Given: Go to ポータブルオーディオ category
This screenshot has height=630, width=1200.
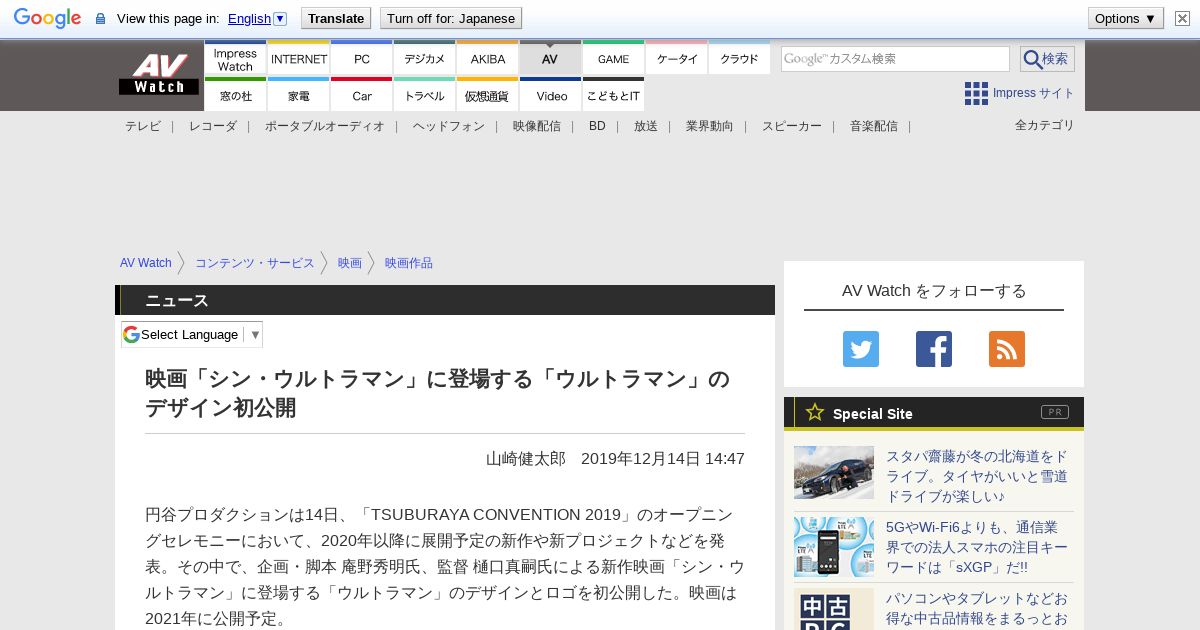Looking at the screenshot, I should click(325, 126).
